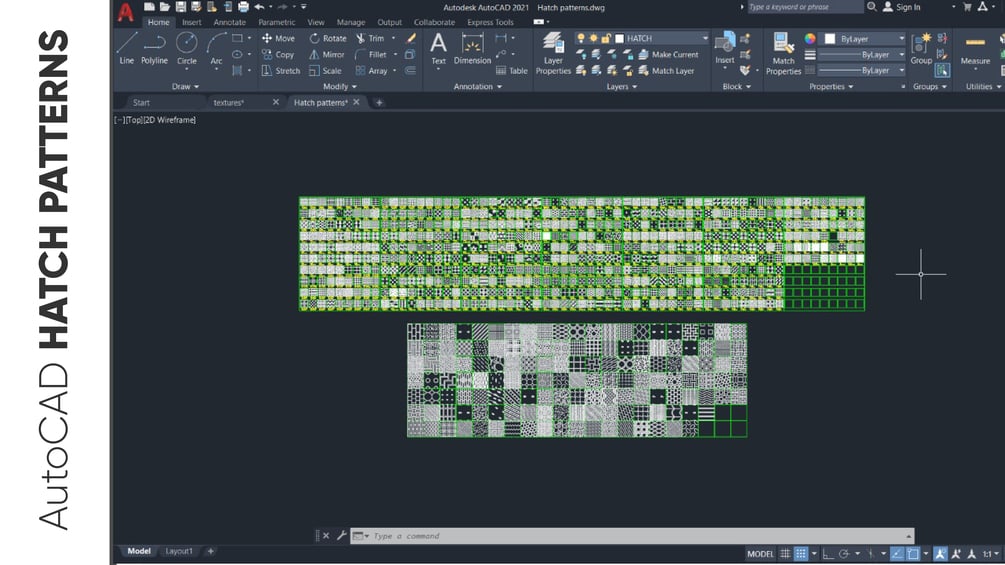This screenshot has height=565, width=1005.
Task: Click the MODEL status bar button
Action: pos(760,553)
